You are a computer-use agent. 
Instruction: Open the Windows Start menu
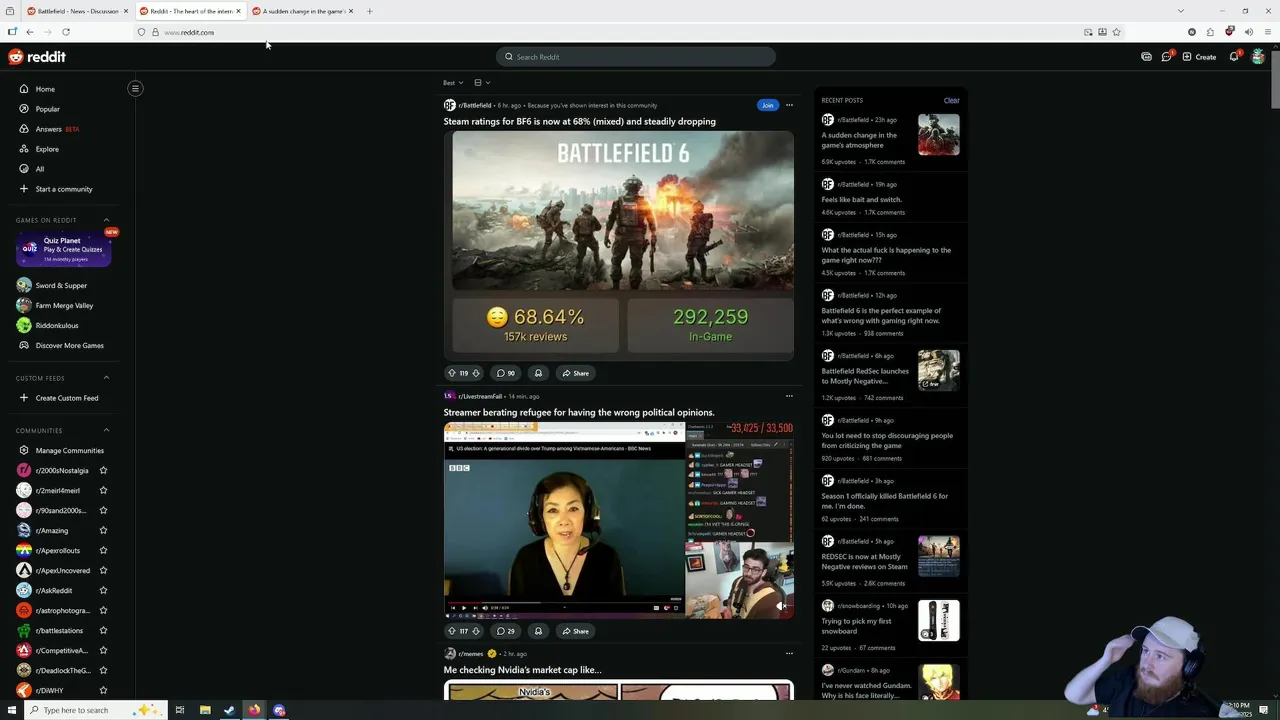point(10,710)
